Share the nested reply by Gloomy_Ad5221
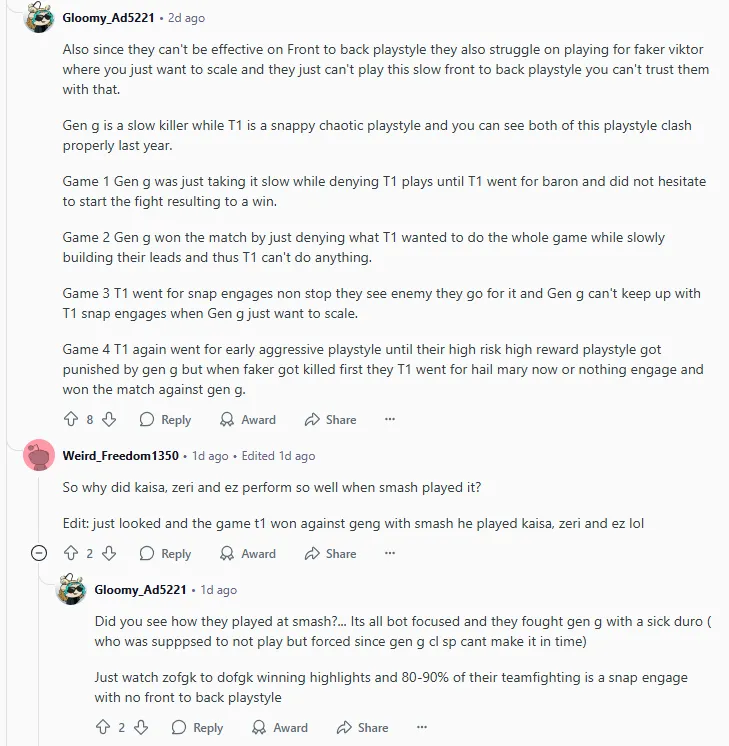The height and width of the screenshot is (746, 729). (362, 728)
